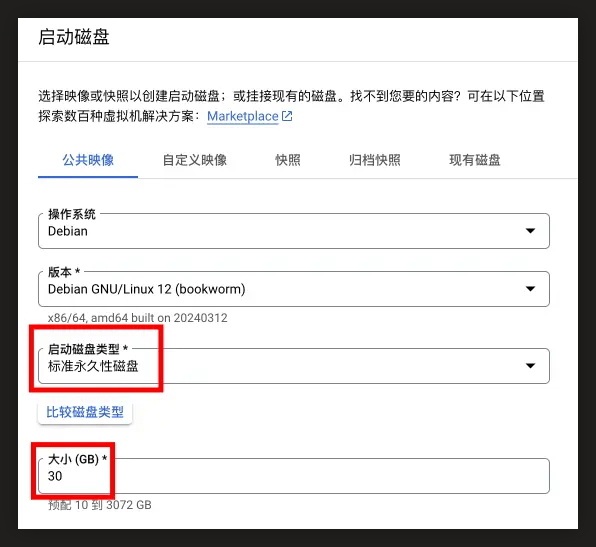
Task: Open the 操作系统 dropdown showing Debian
Action: coord(294,231)
